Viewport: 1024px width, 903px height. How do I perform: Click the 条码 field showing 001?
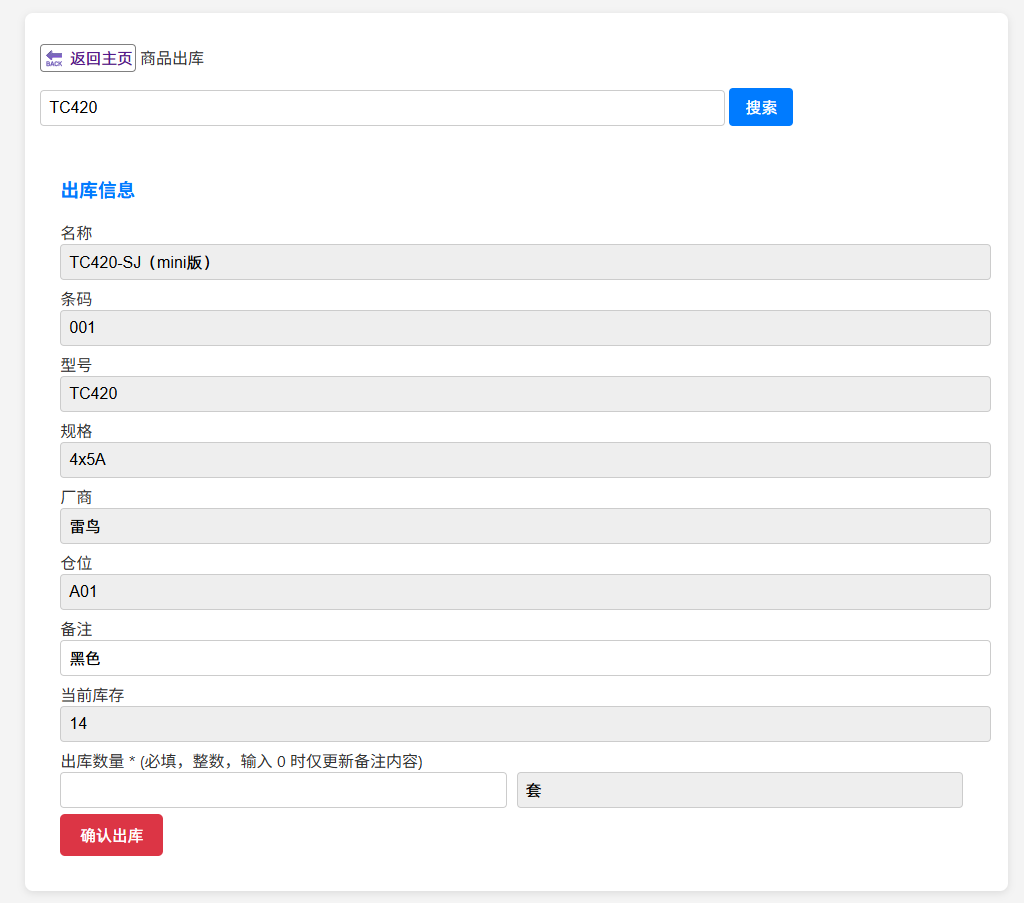pyautogui.click(x=525, y=328)
